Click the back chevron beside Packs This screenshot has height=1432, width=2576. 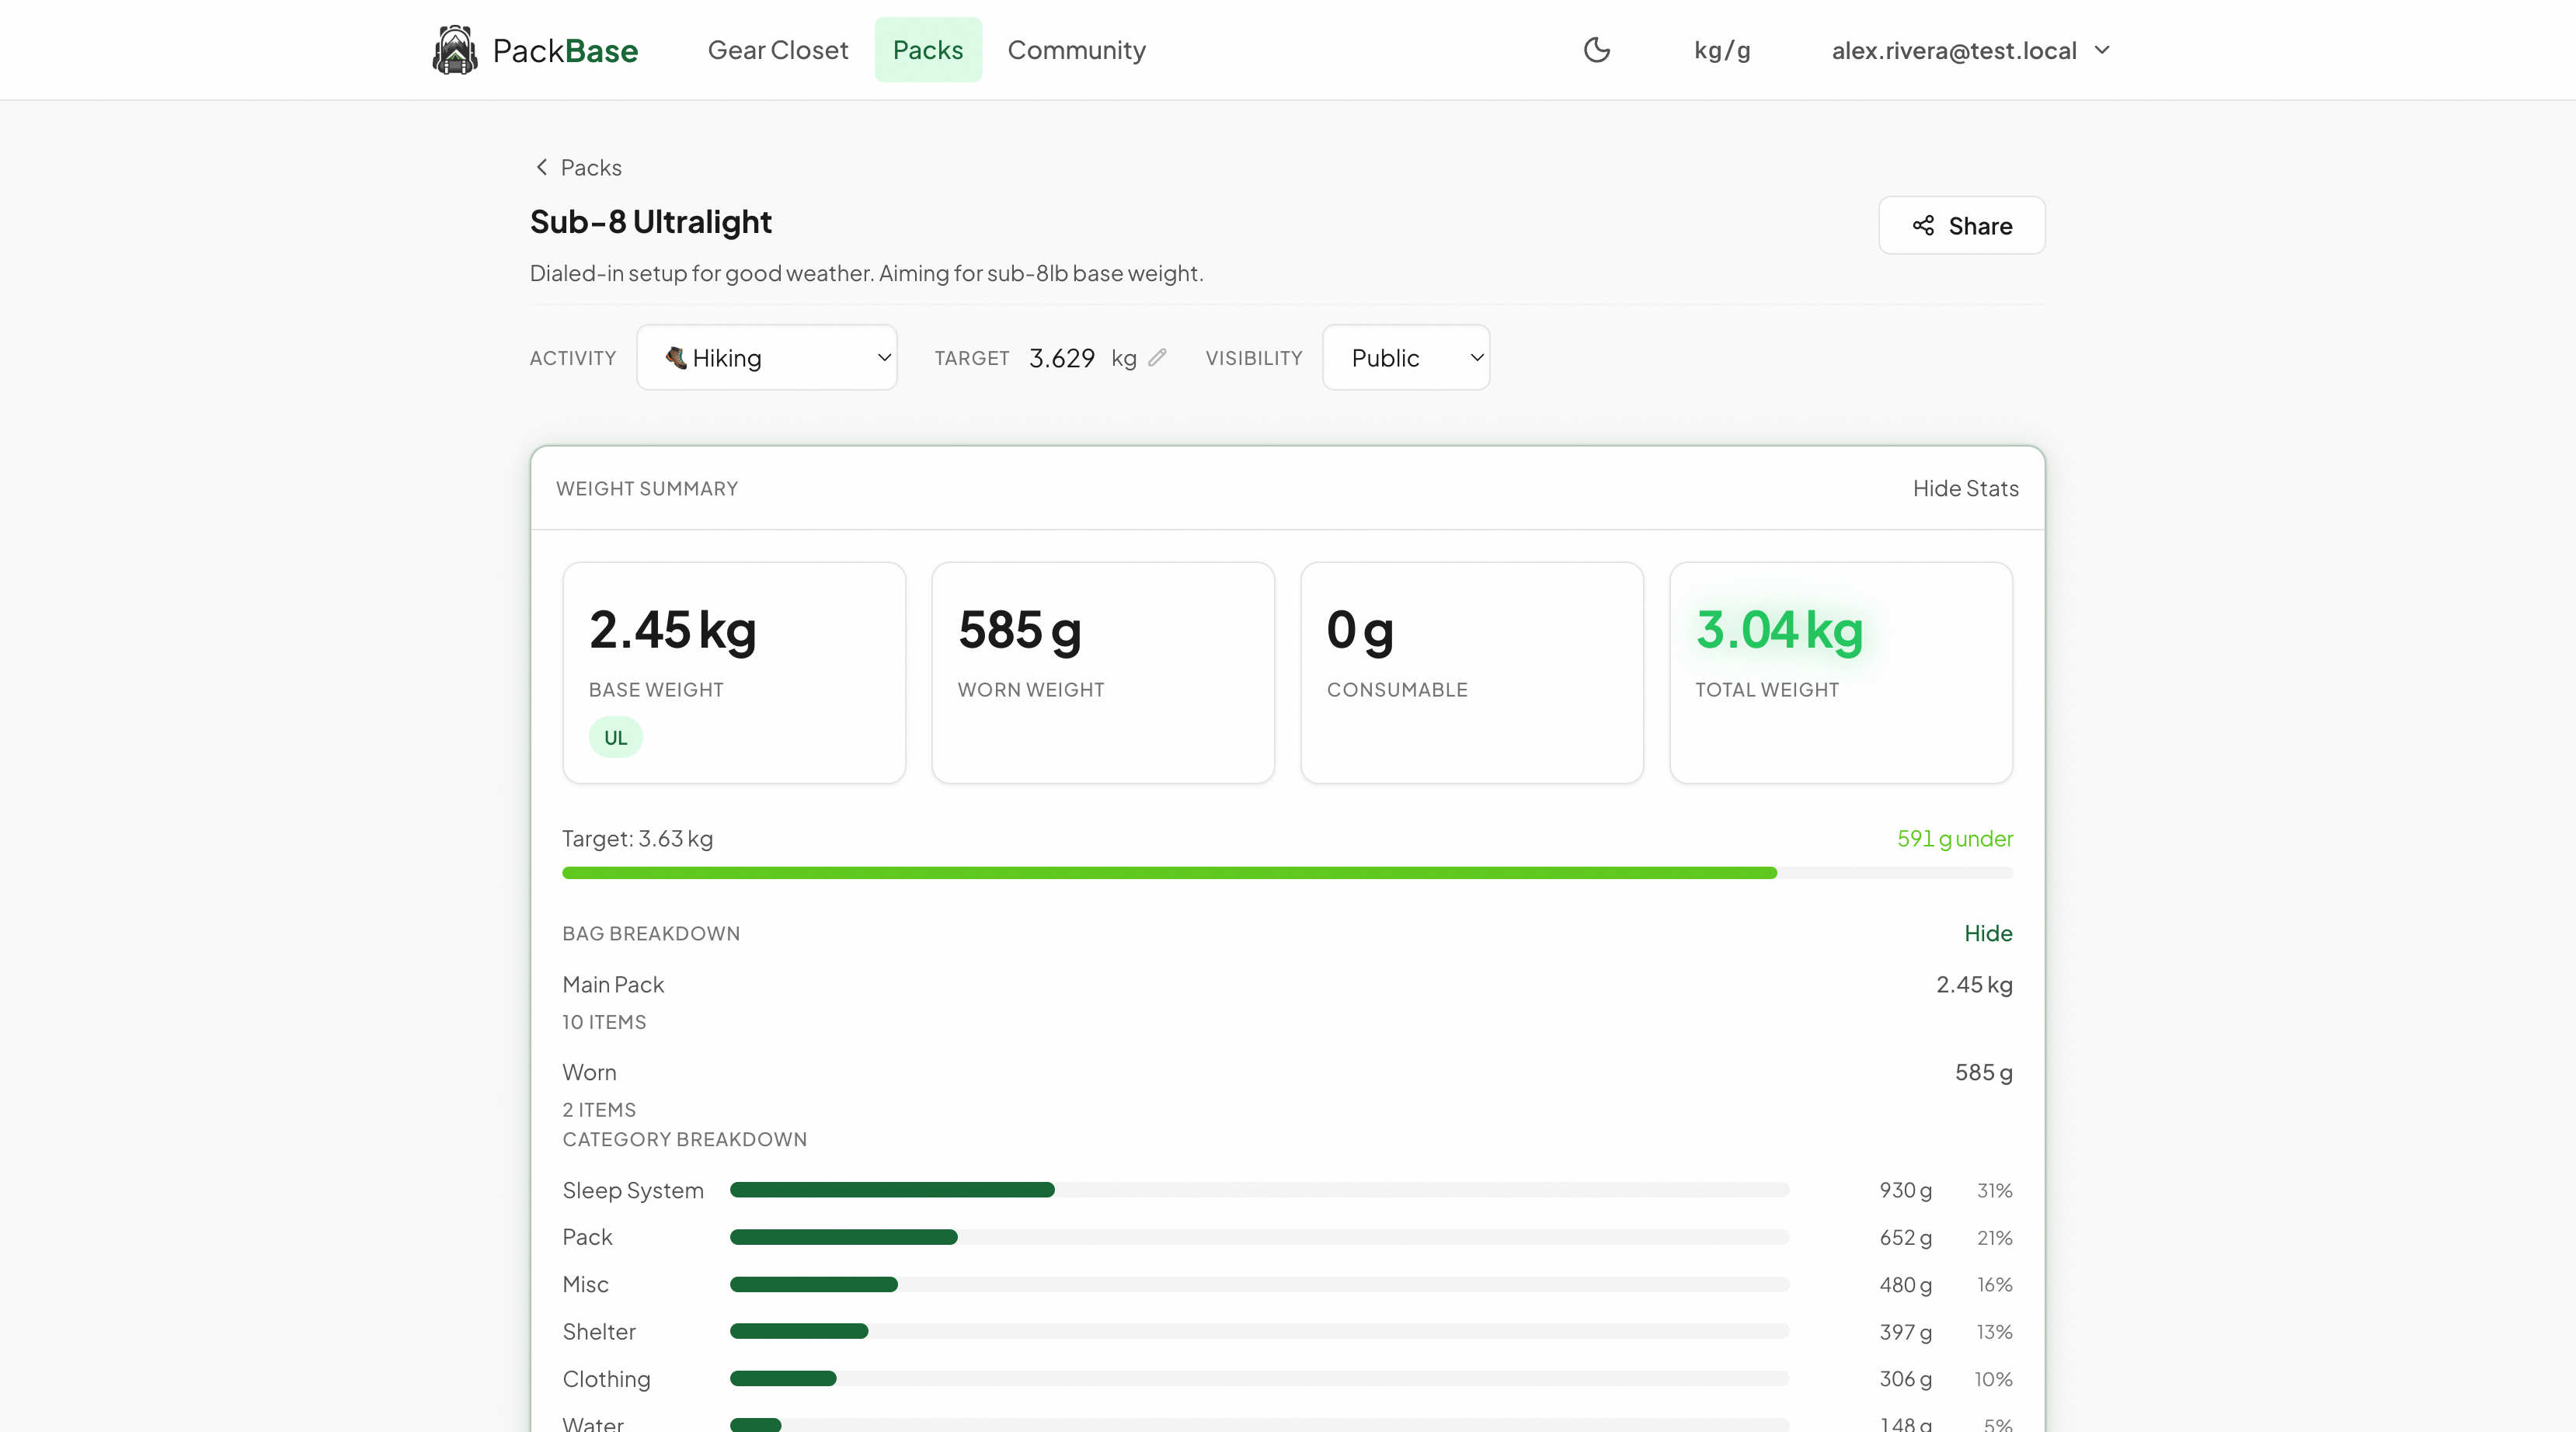coord(541,167)
